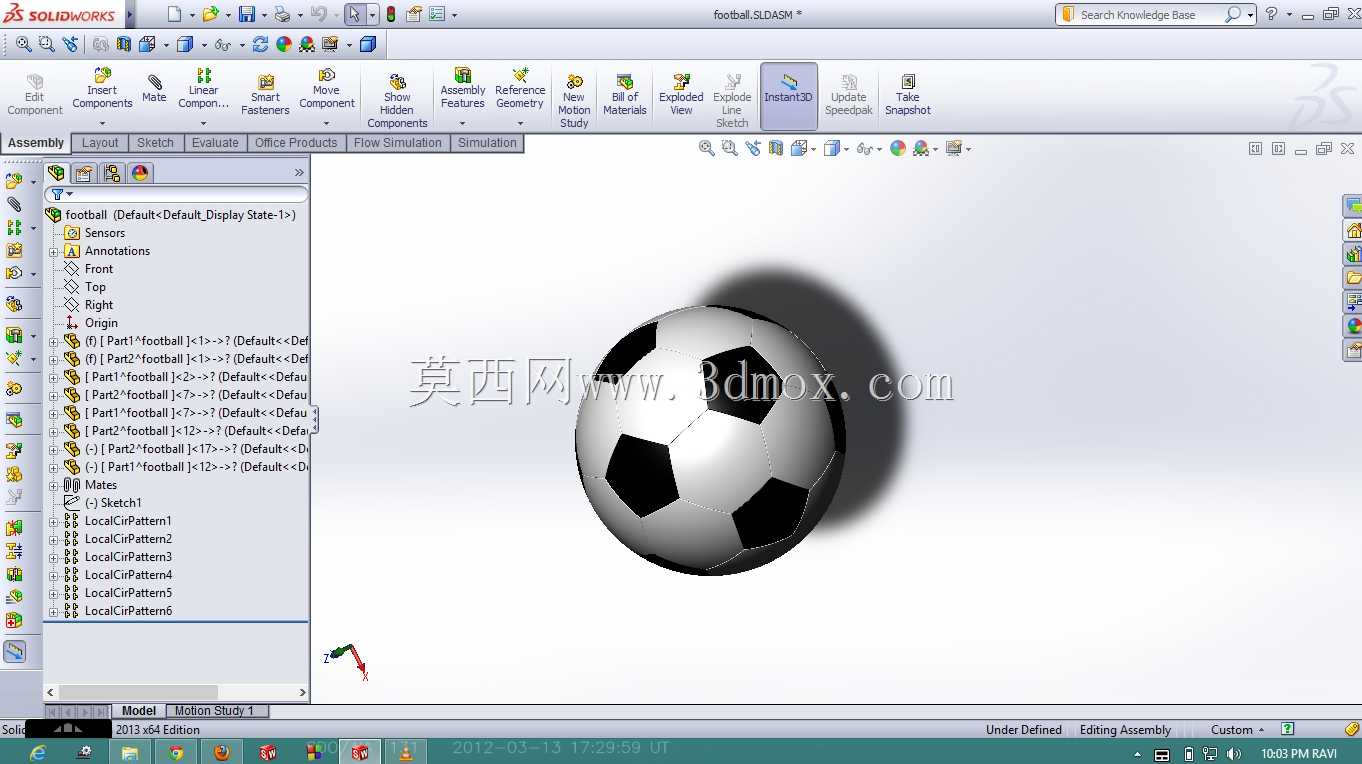This screenshot has height=764, width=1362.
Task: Click Editing Assembly status text
Action: [x=1125, y=730]
